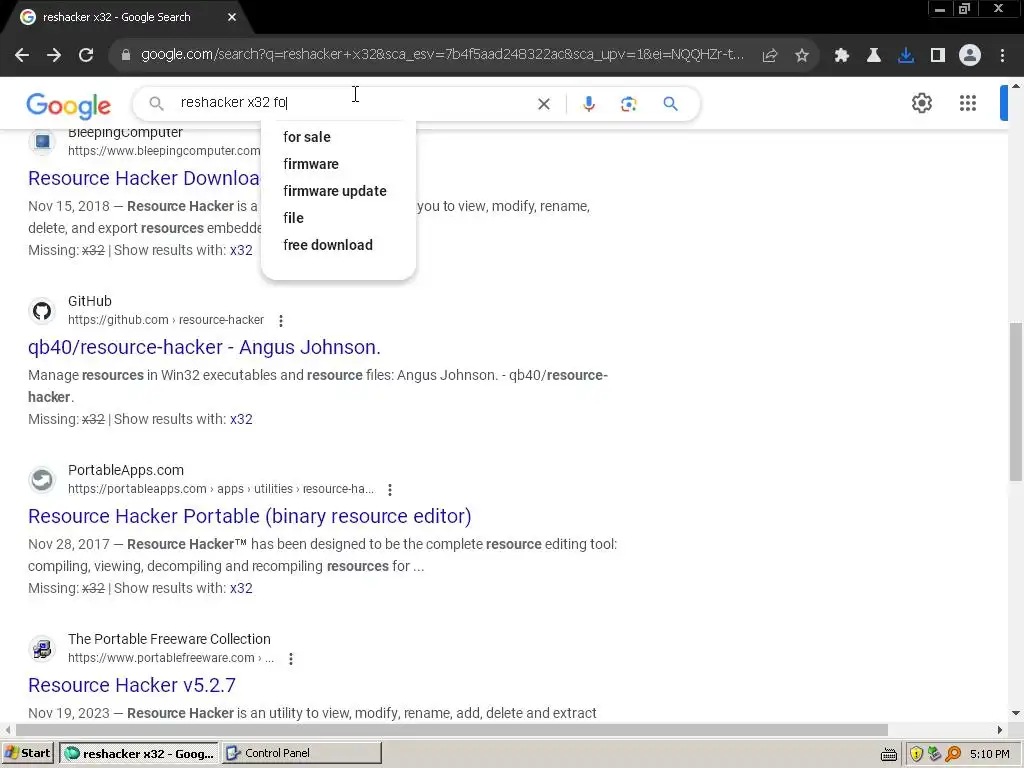
Task: Start voice search with microphone icon
Action: coord(588,104)
